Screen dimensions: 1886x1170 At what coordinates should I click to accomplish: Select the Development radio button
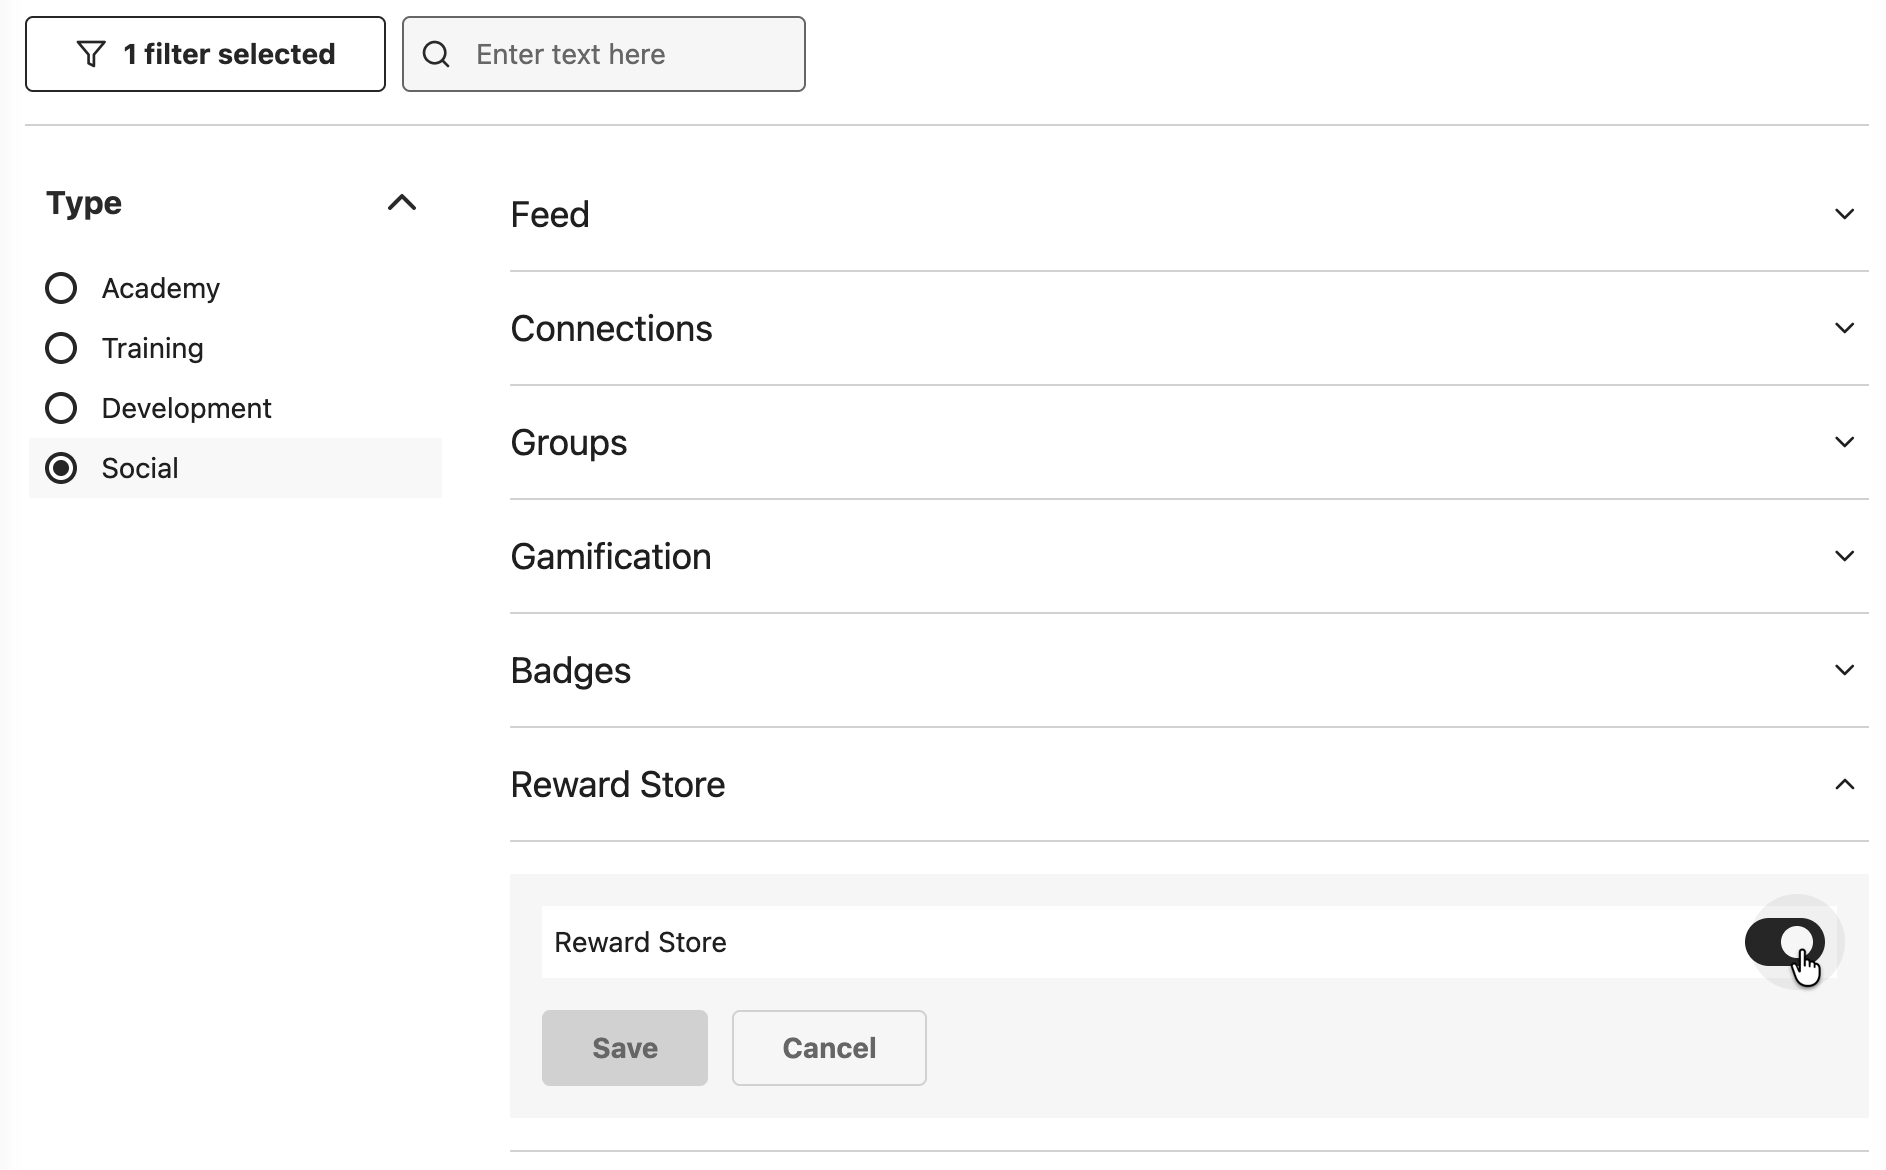tap(61, 408)
